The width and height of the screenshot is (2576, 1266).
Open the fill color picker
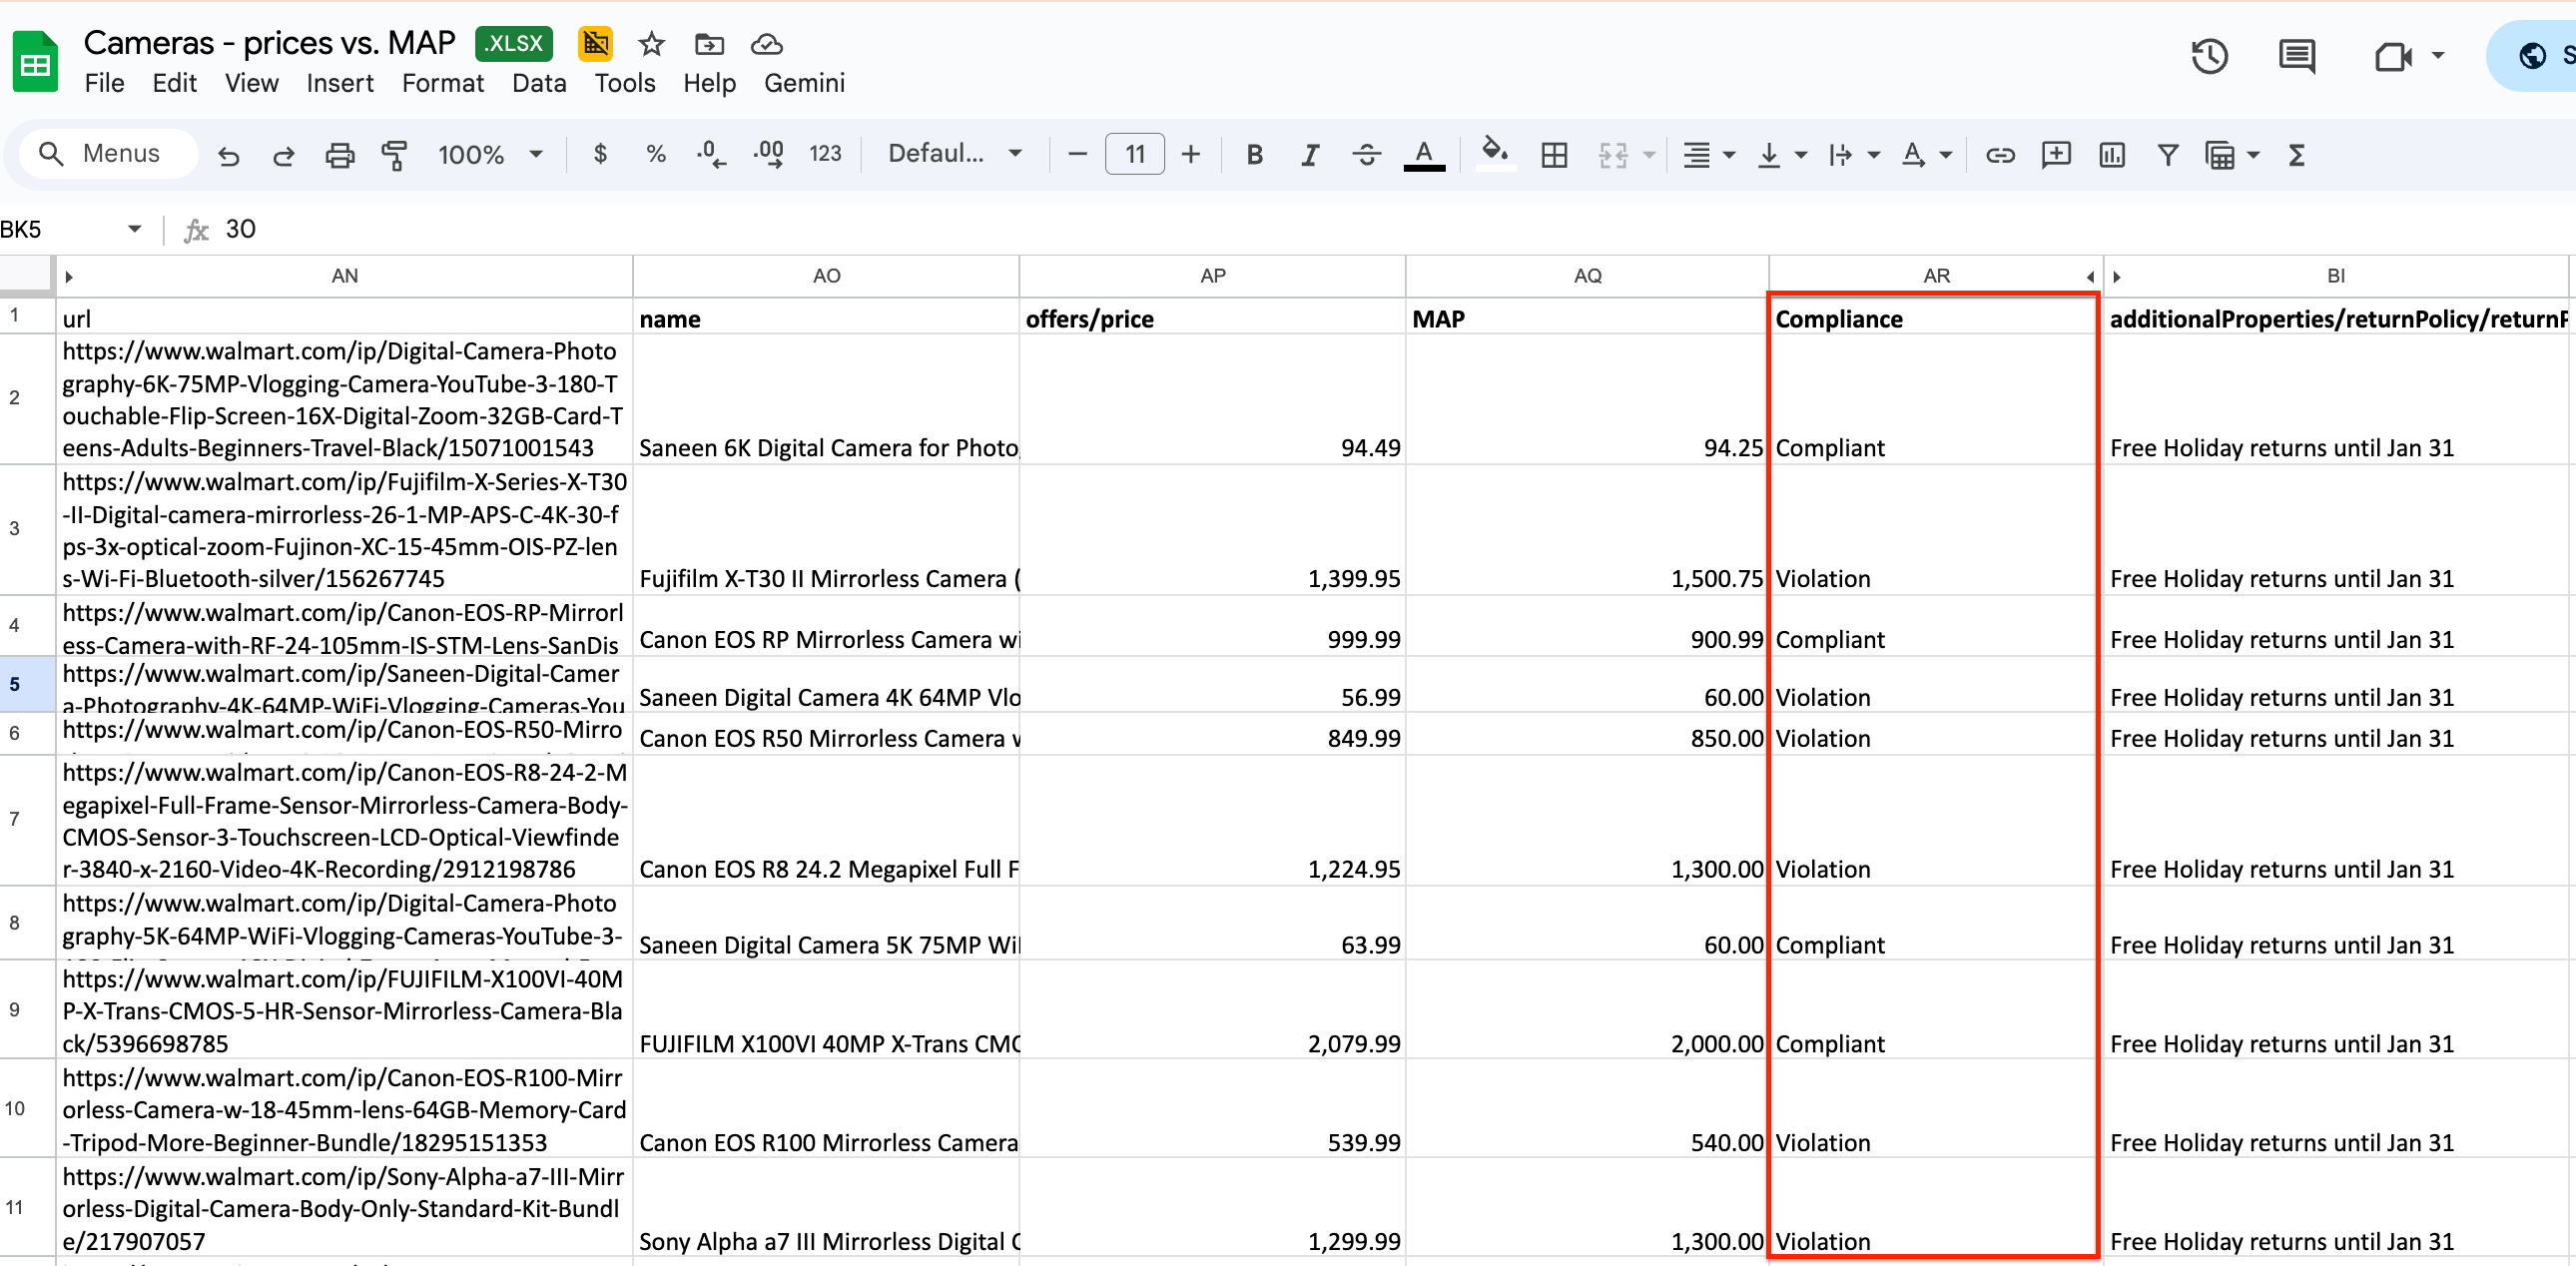1494,154
